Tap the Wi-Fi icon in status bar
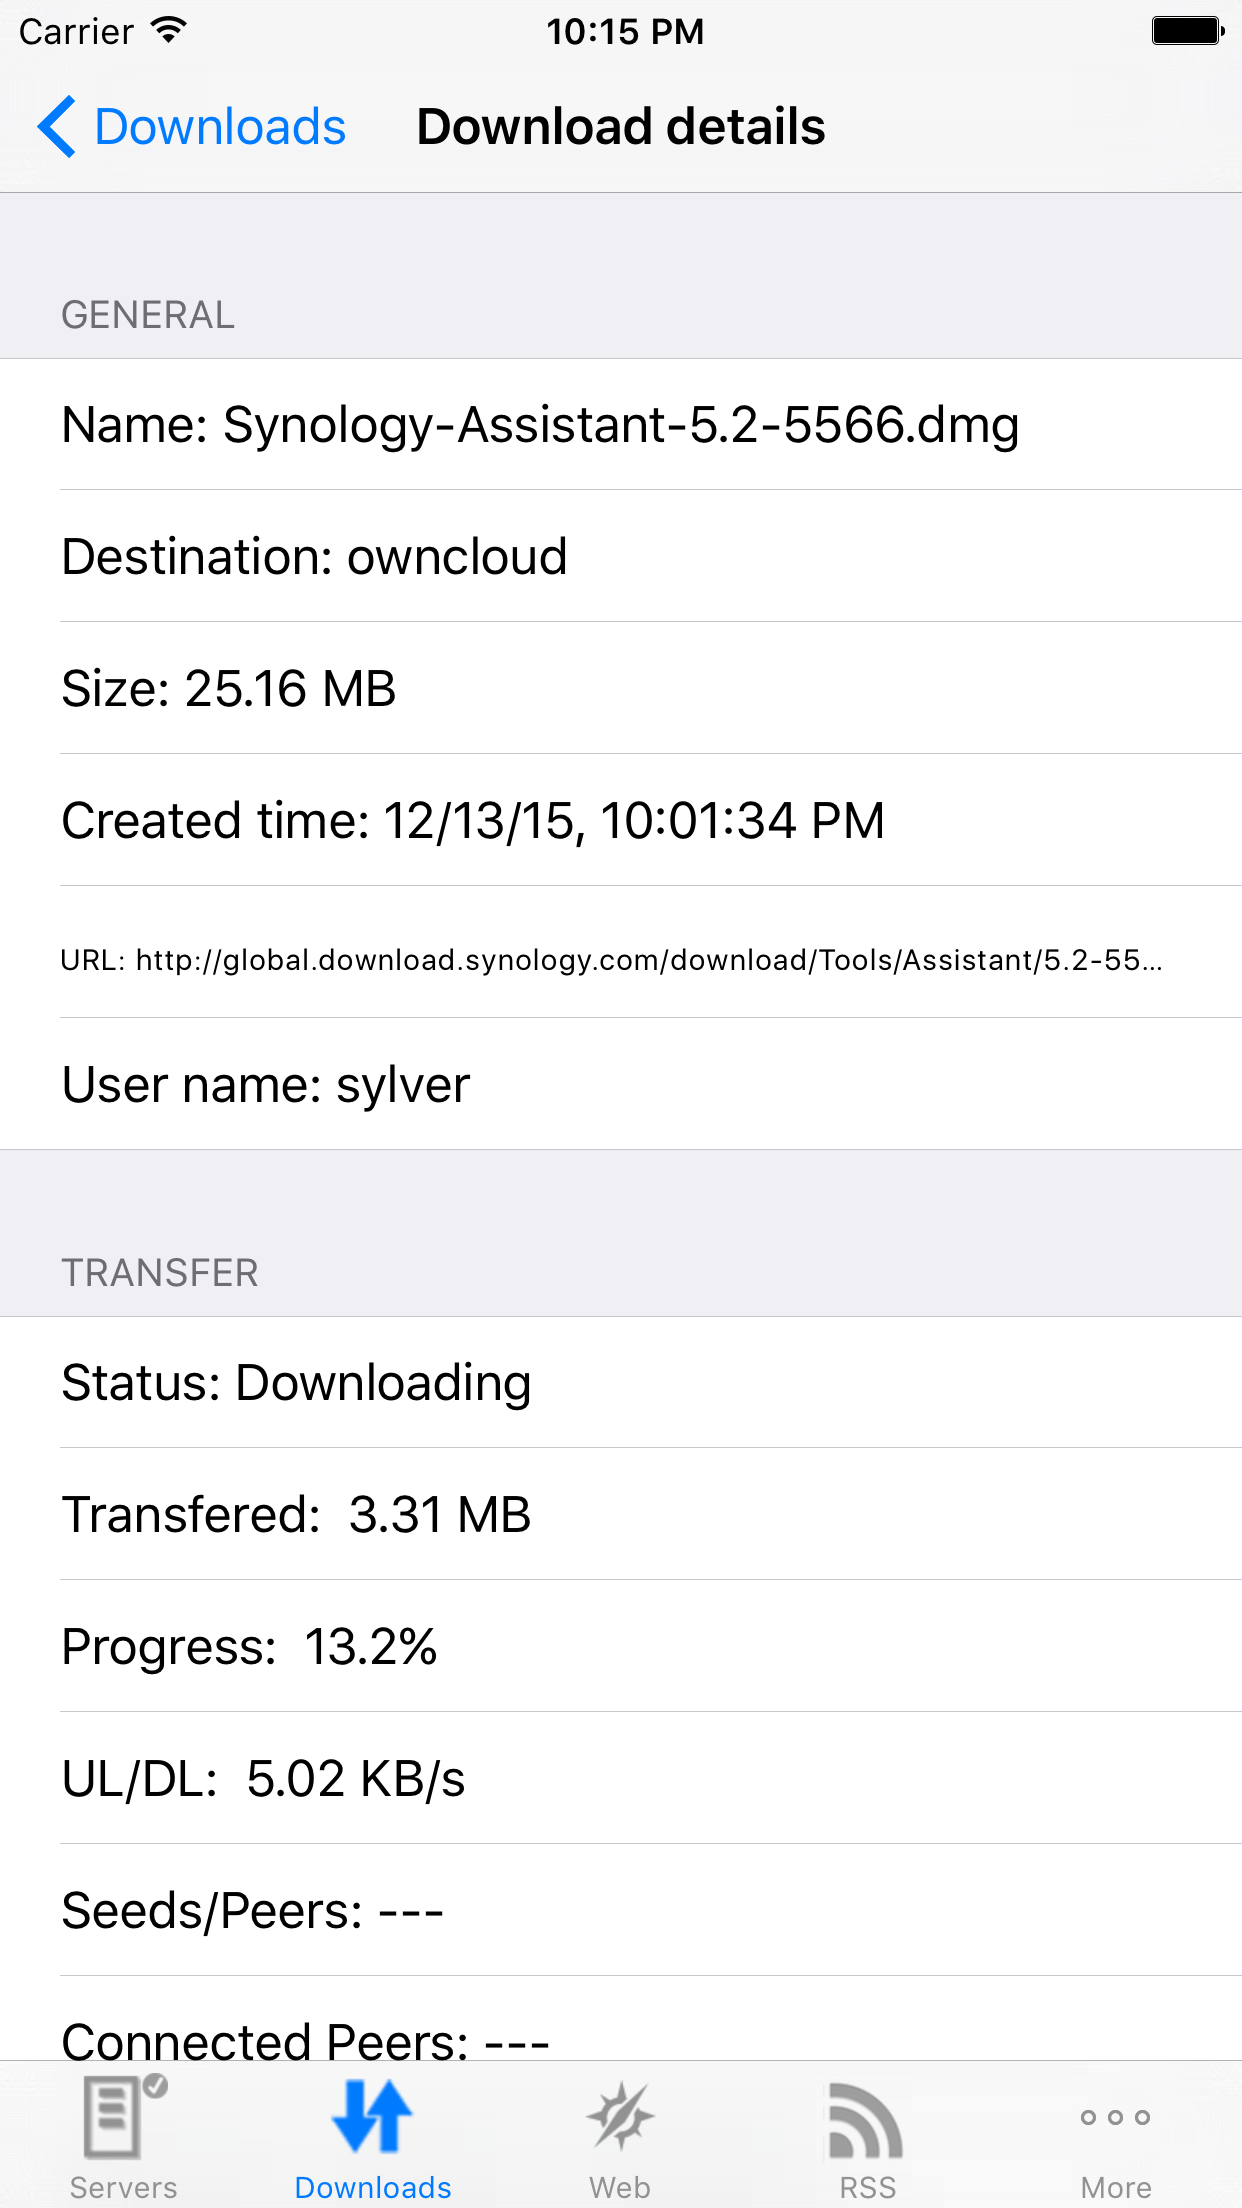Image resolution: width=1242 pixels, height=2208 pixels. coord(166,28)
